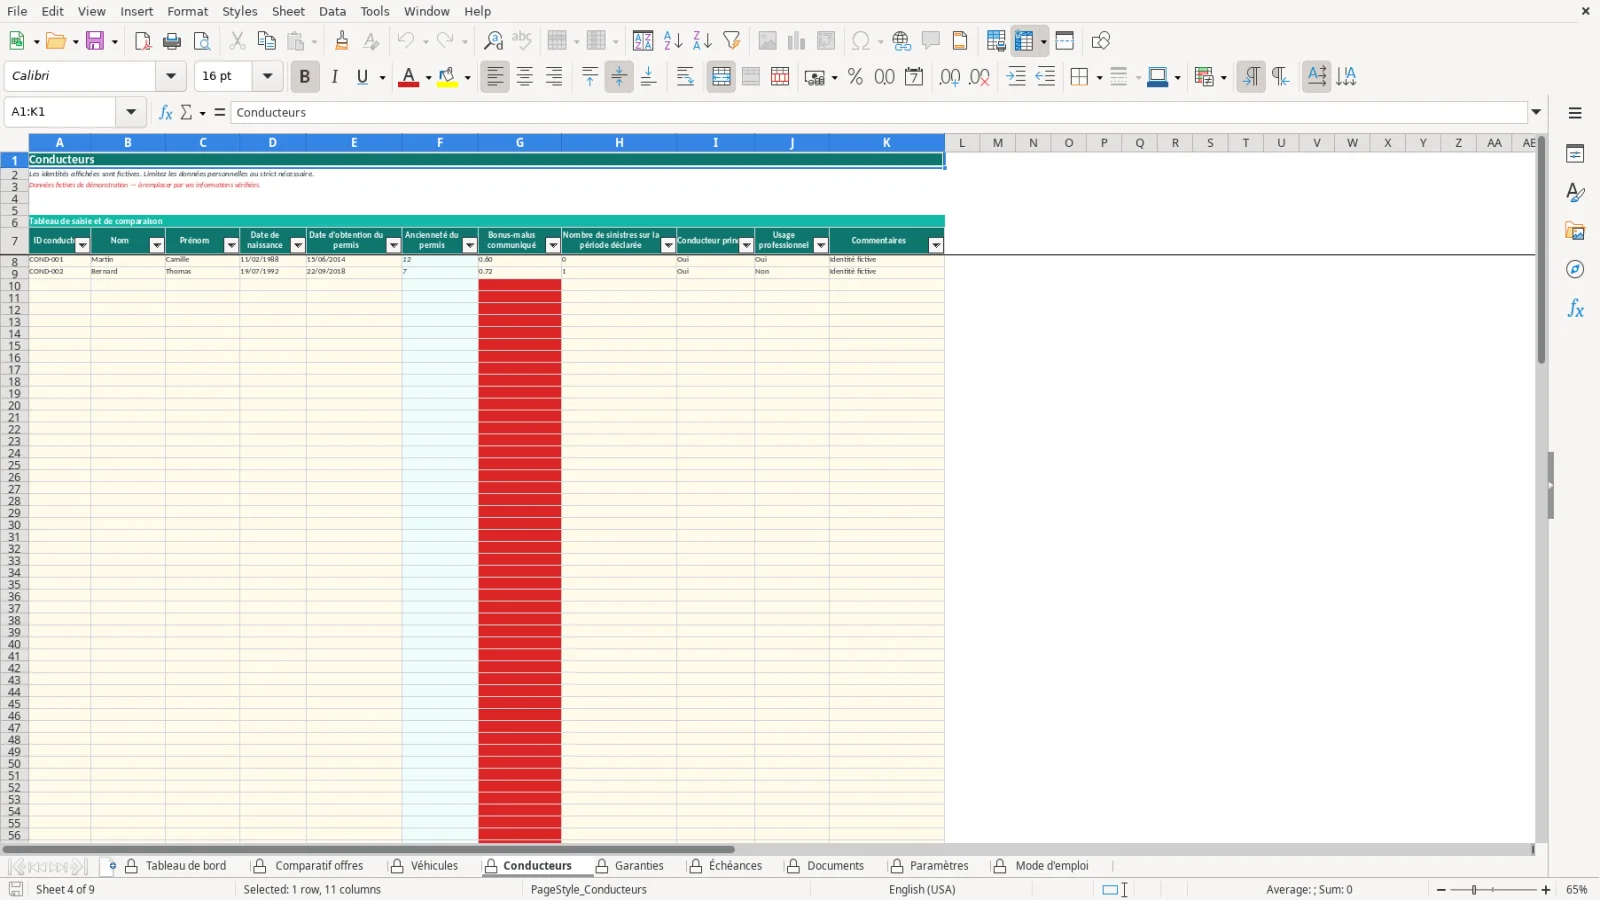Click zoom in plus button
This screenshot has height=900, width=1600.
click(x=1546, y=890)
